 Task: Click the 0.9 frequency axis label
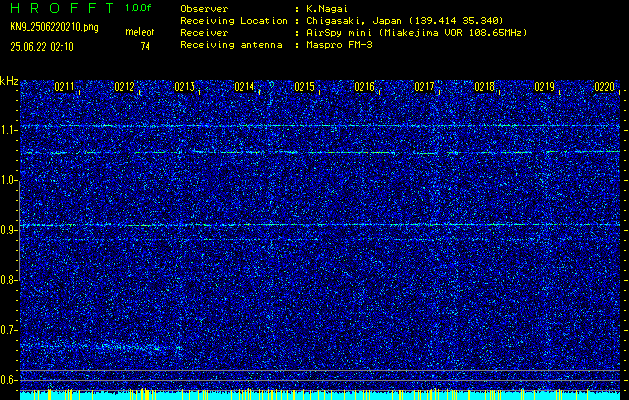[x=8, y=230]
